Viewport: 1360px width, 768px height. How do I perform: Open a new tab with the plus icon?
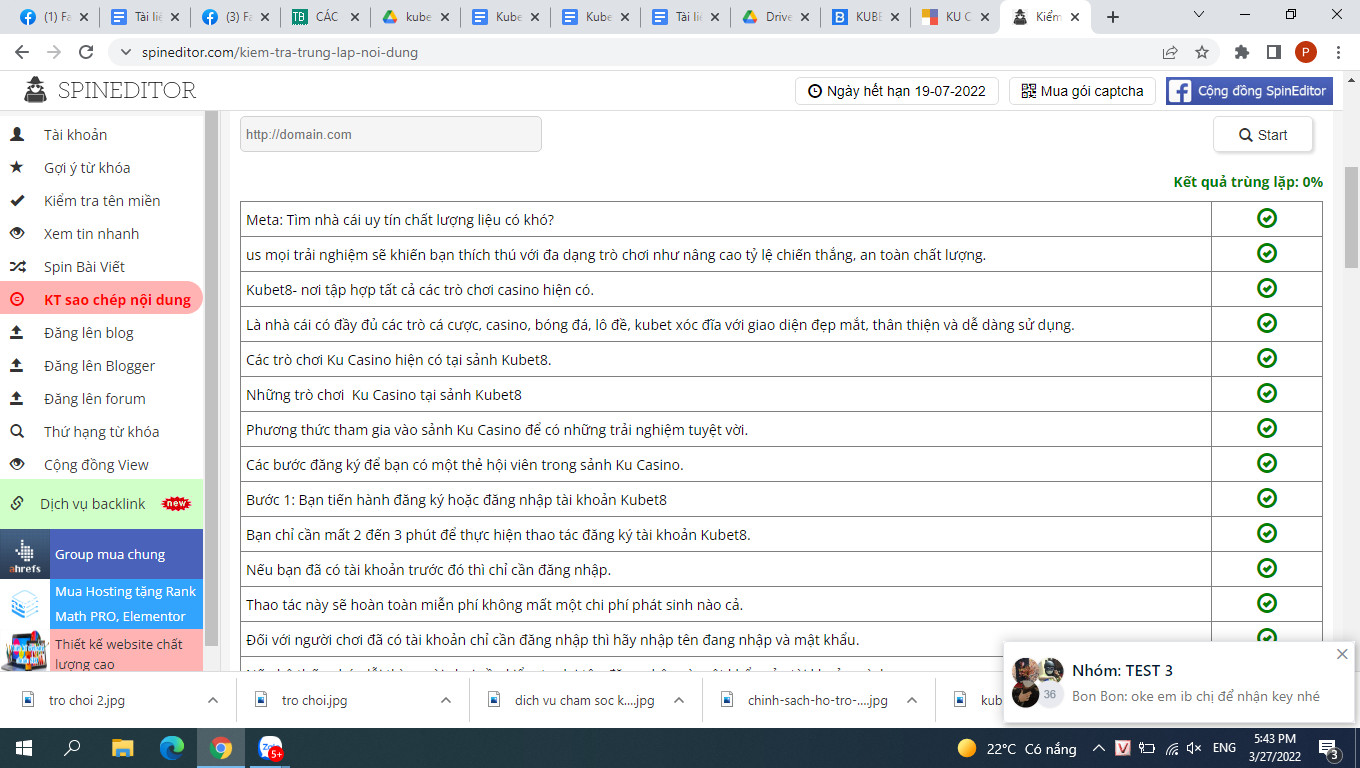point(1113,17)
